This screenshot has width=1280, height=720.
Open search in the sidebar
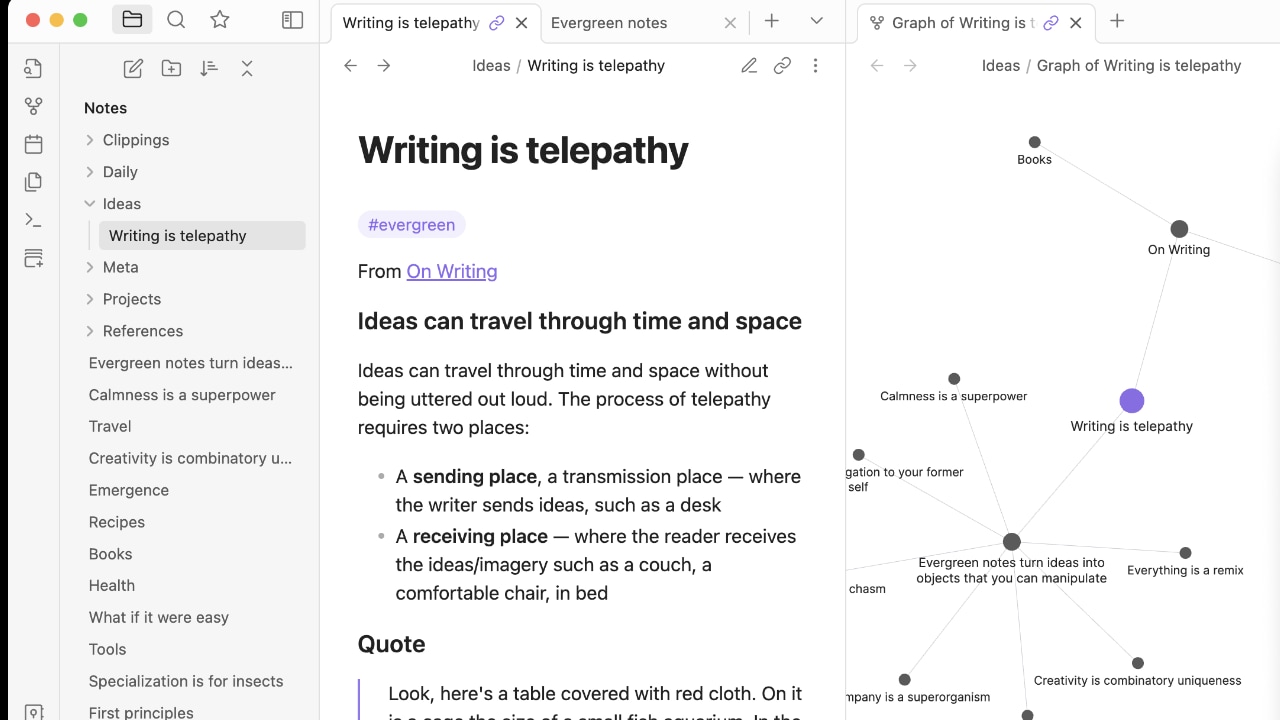[x=176, y=20]
